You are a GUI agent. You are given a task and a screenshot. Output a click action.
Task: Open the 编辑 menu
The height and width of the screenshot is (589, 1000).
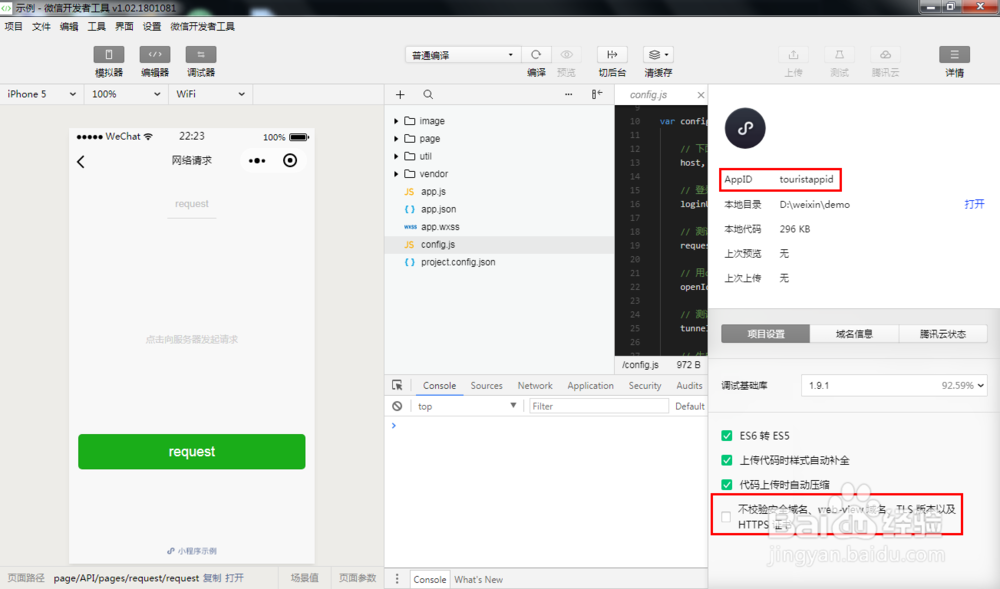(69, 26)
